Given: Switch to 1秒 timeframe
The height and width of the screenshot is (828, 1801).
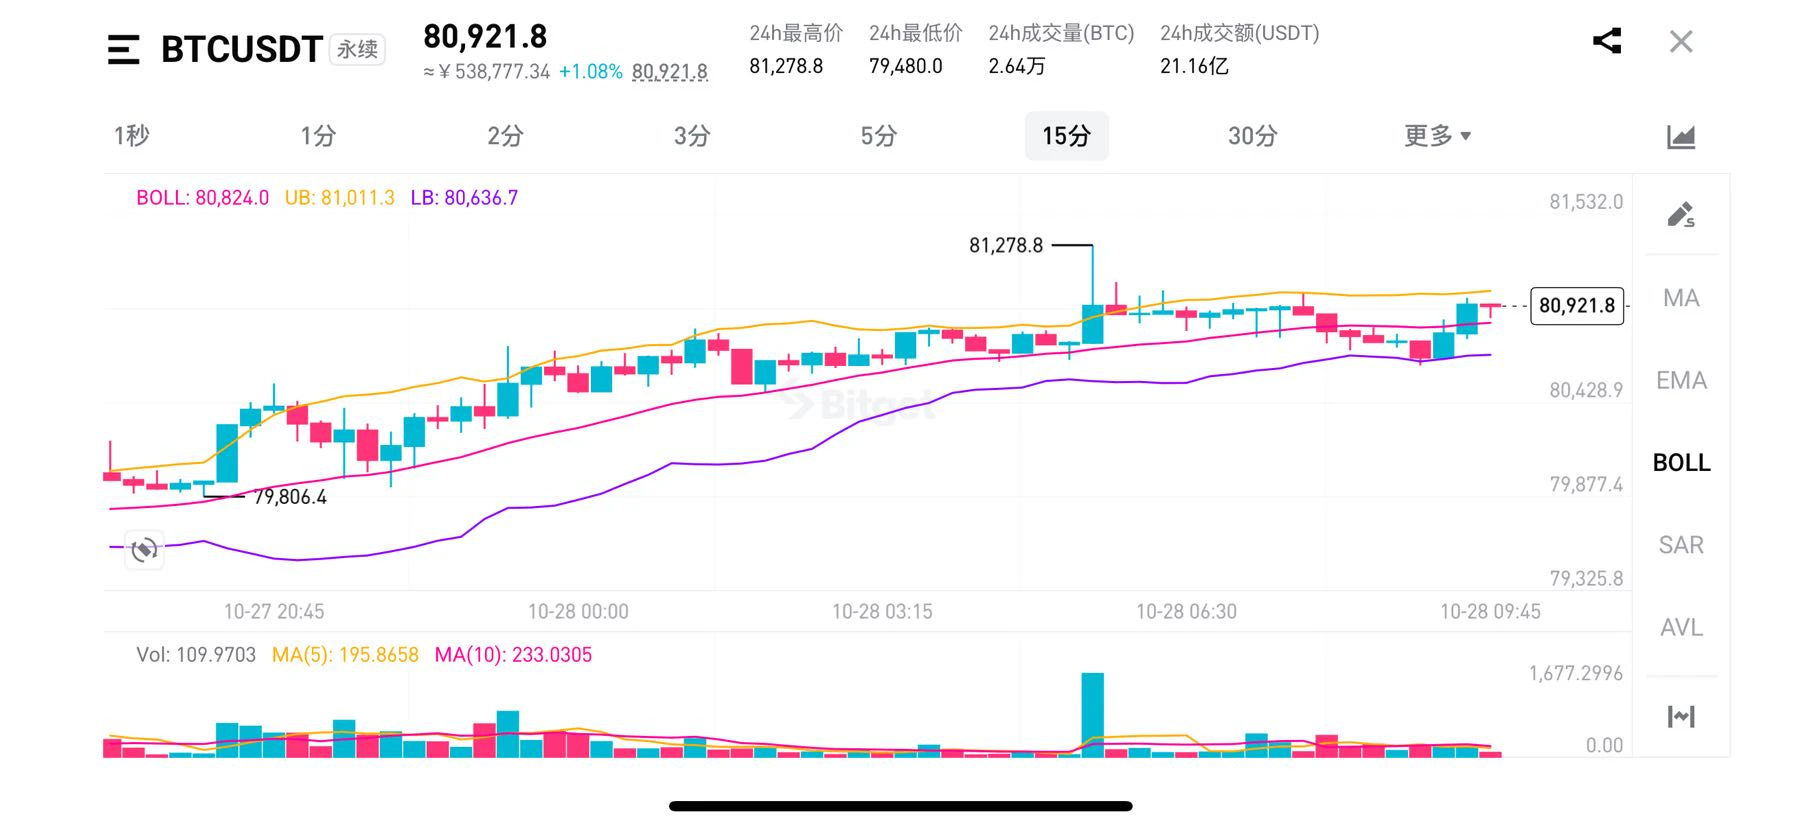Looking at the screenshot, I should tap(131, 136).
